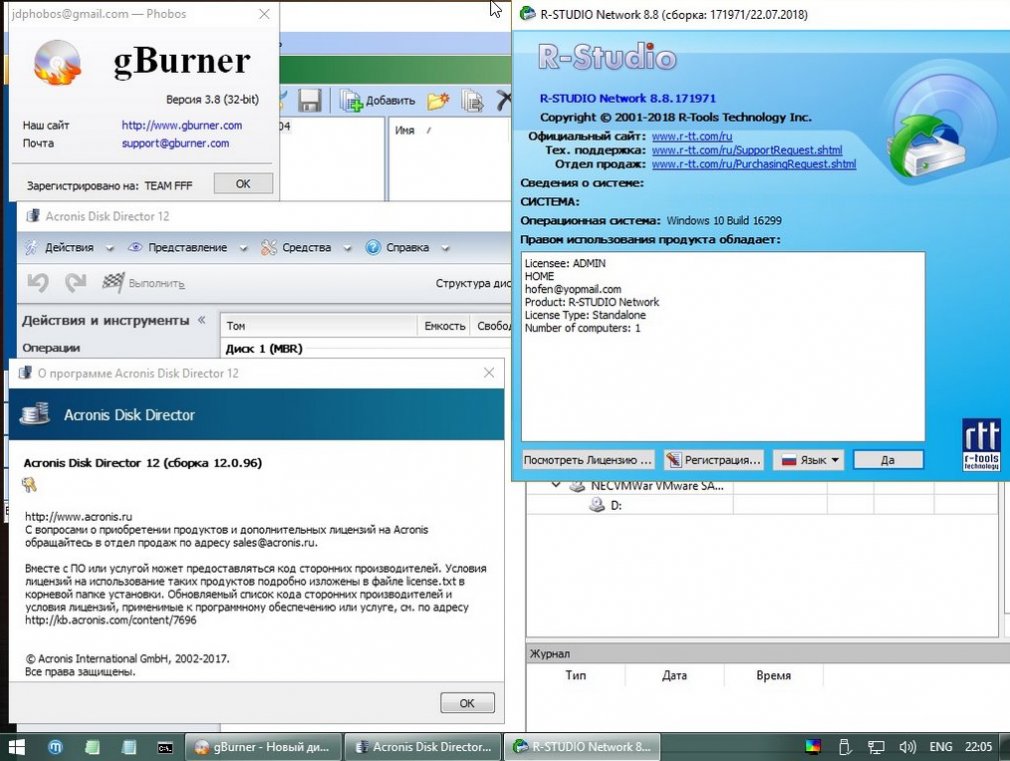Open the support@gburner.com email link
The image size is (1010, 761).
[175, 143]
